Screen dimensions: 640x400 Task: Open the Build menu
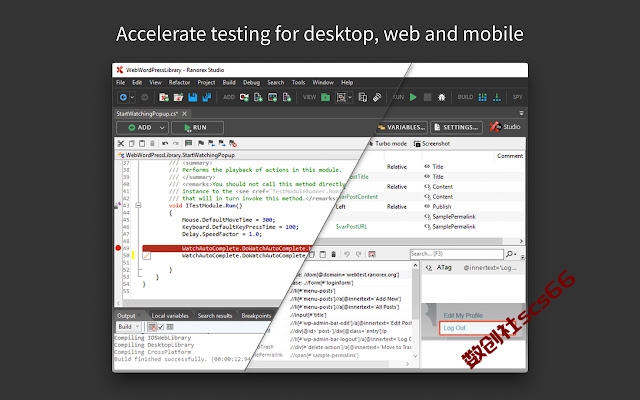coord(229,82)
